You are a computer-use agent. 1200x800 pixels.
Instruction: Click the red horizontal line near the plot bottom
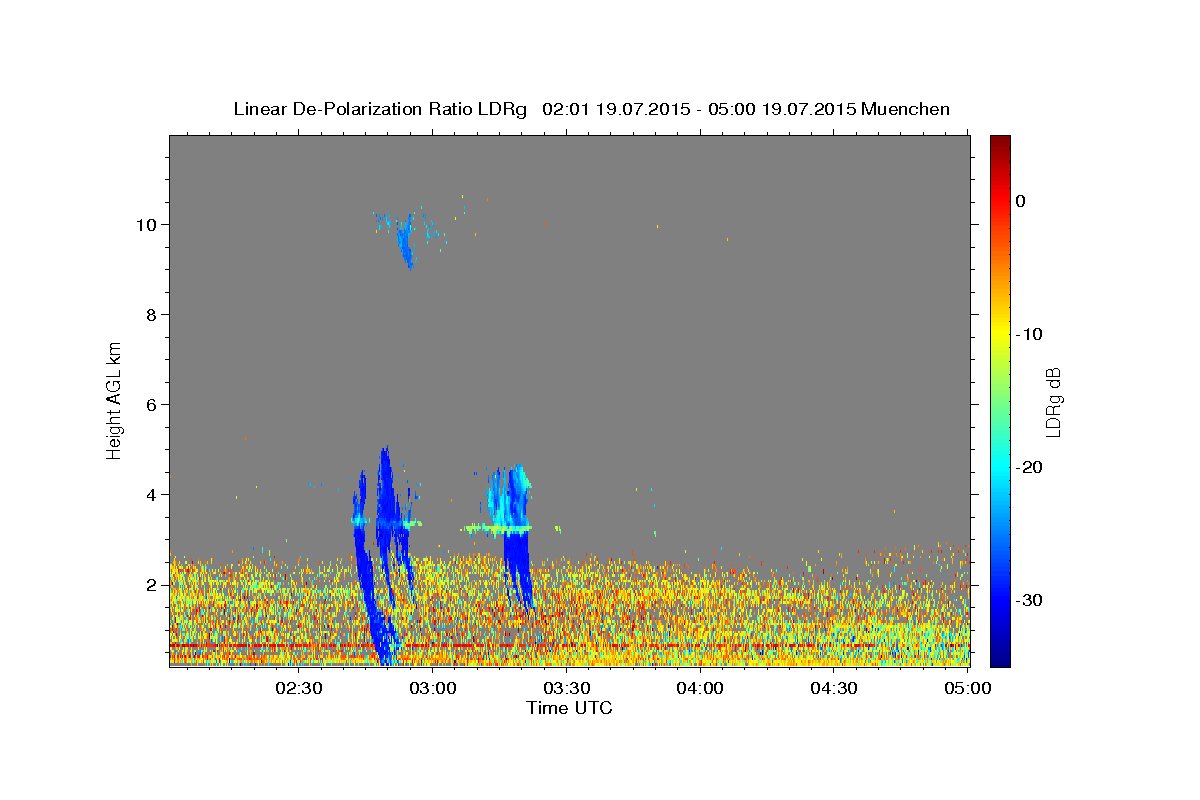click(569, 646)
